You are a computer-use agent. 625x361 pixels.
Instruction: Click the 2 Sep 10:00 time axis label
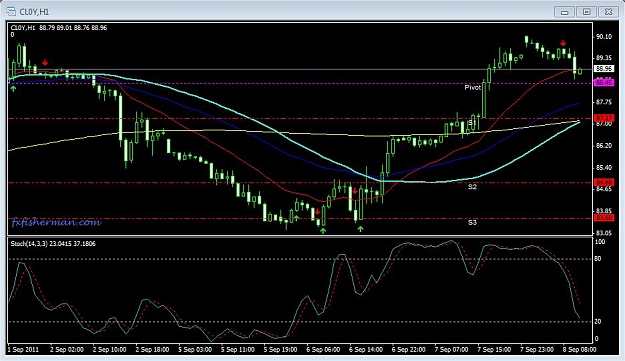tap(110, 349)
